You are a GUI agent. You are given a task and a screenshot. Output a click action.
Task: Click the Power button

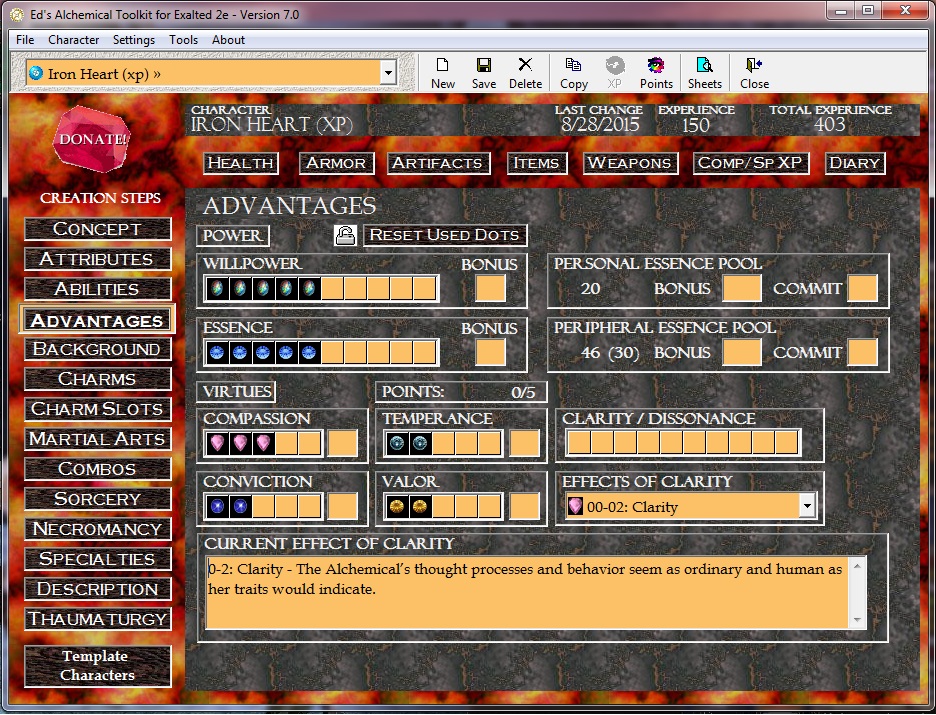pos(233,236)
